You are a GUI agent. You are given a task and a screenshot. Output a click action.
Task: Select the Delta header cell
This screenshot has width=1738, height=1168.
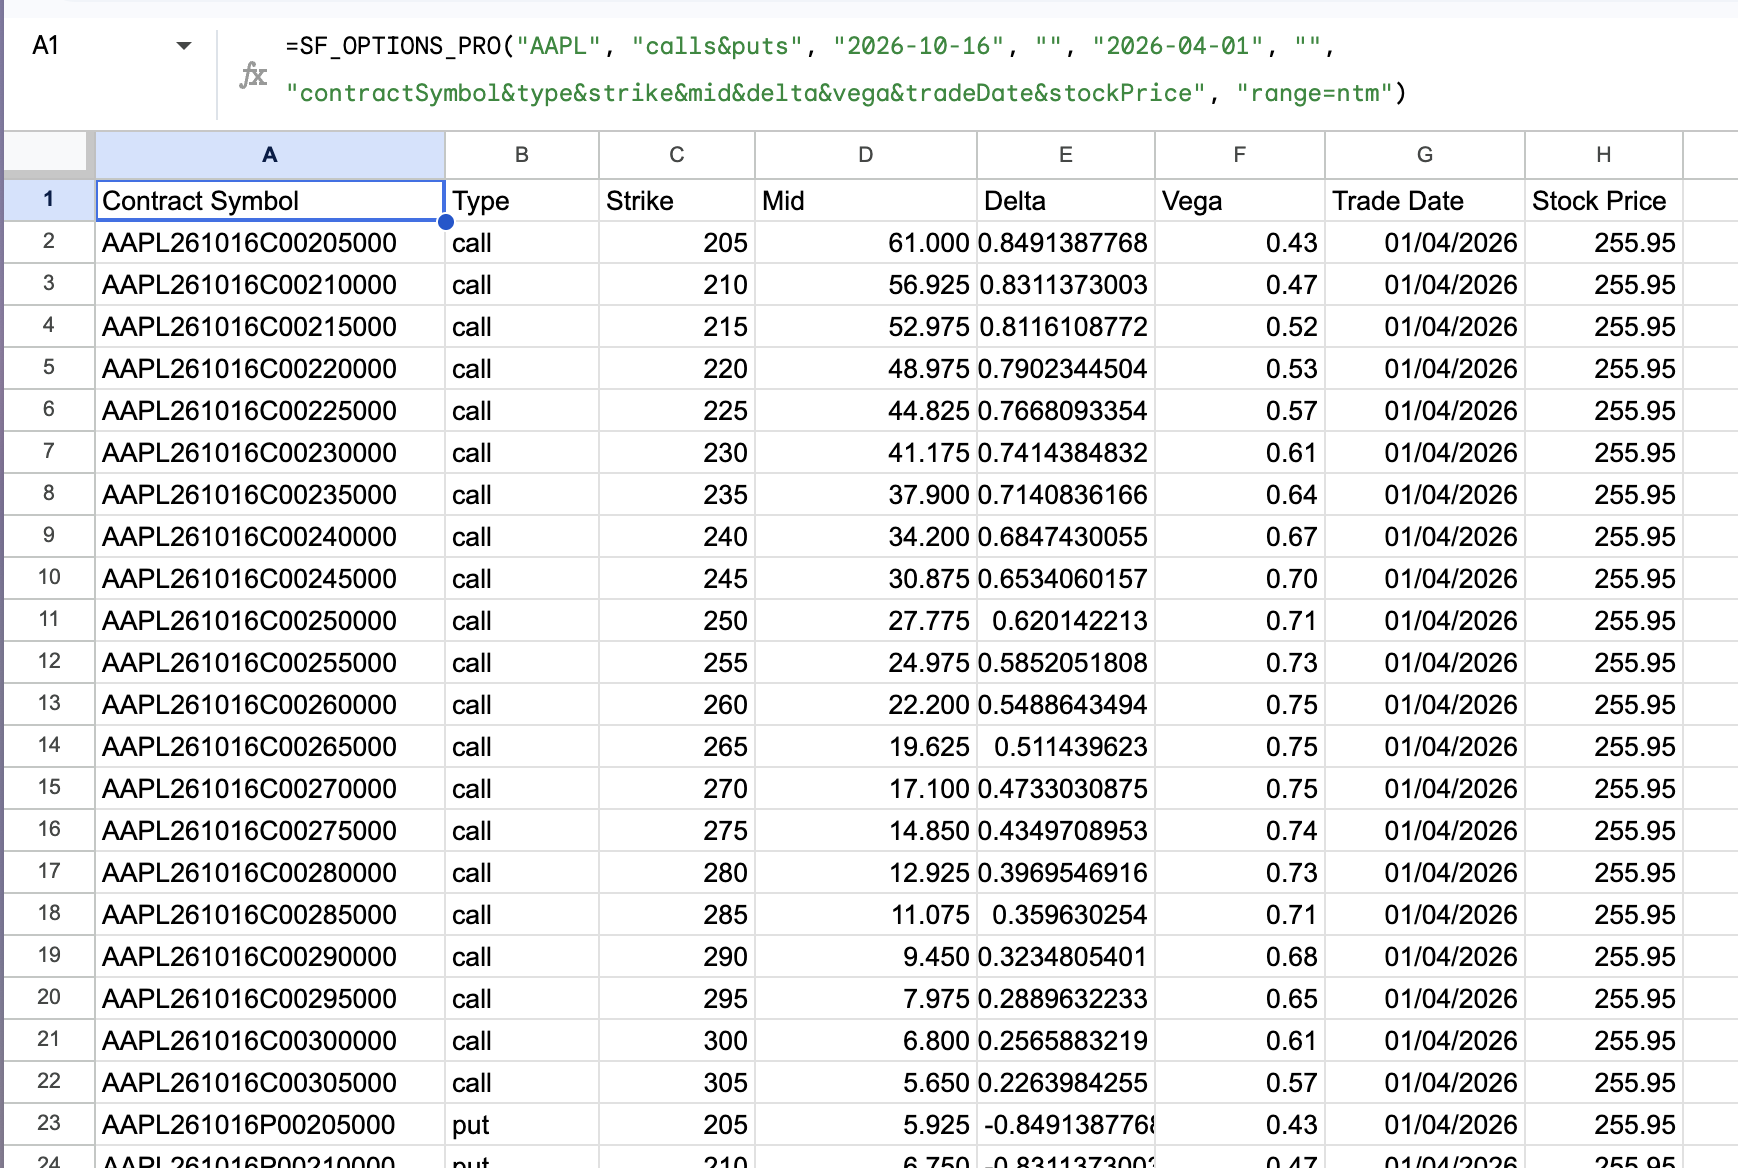[1066, 200]
